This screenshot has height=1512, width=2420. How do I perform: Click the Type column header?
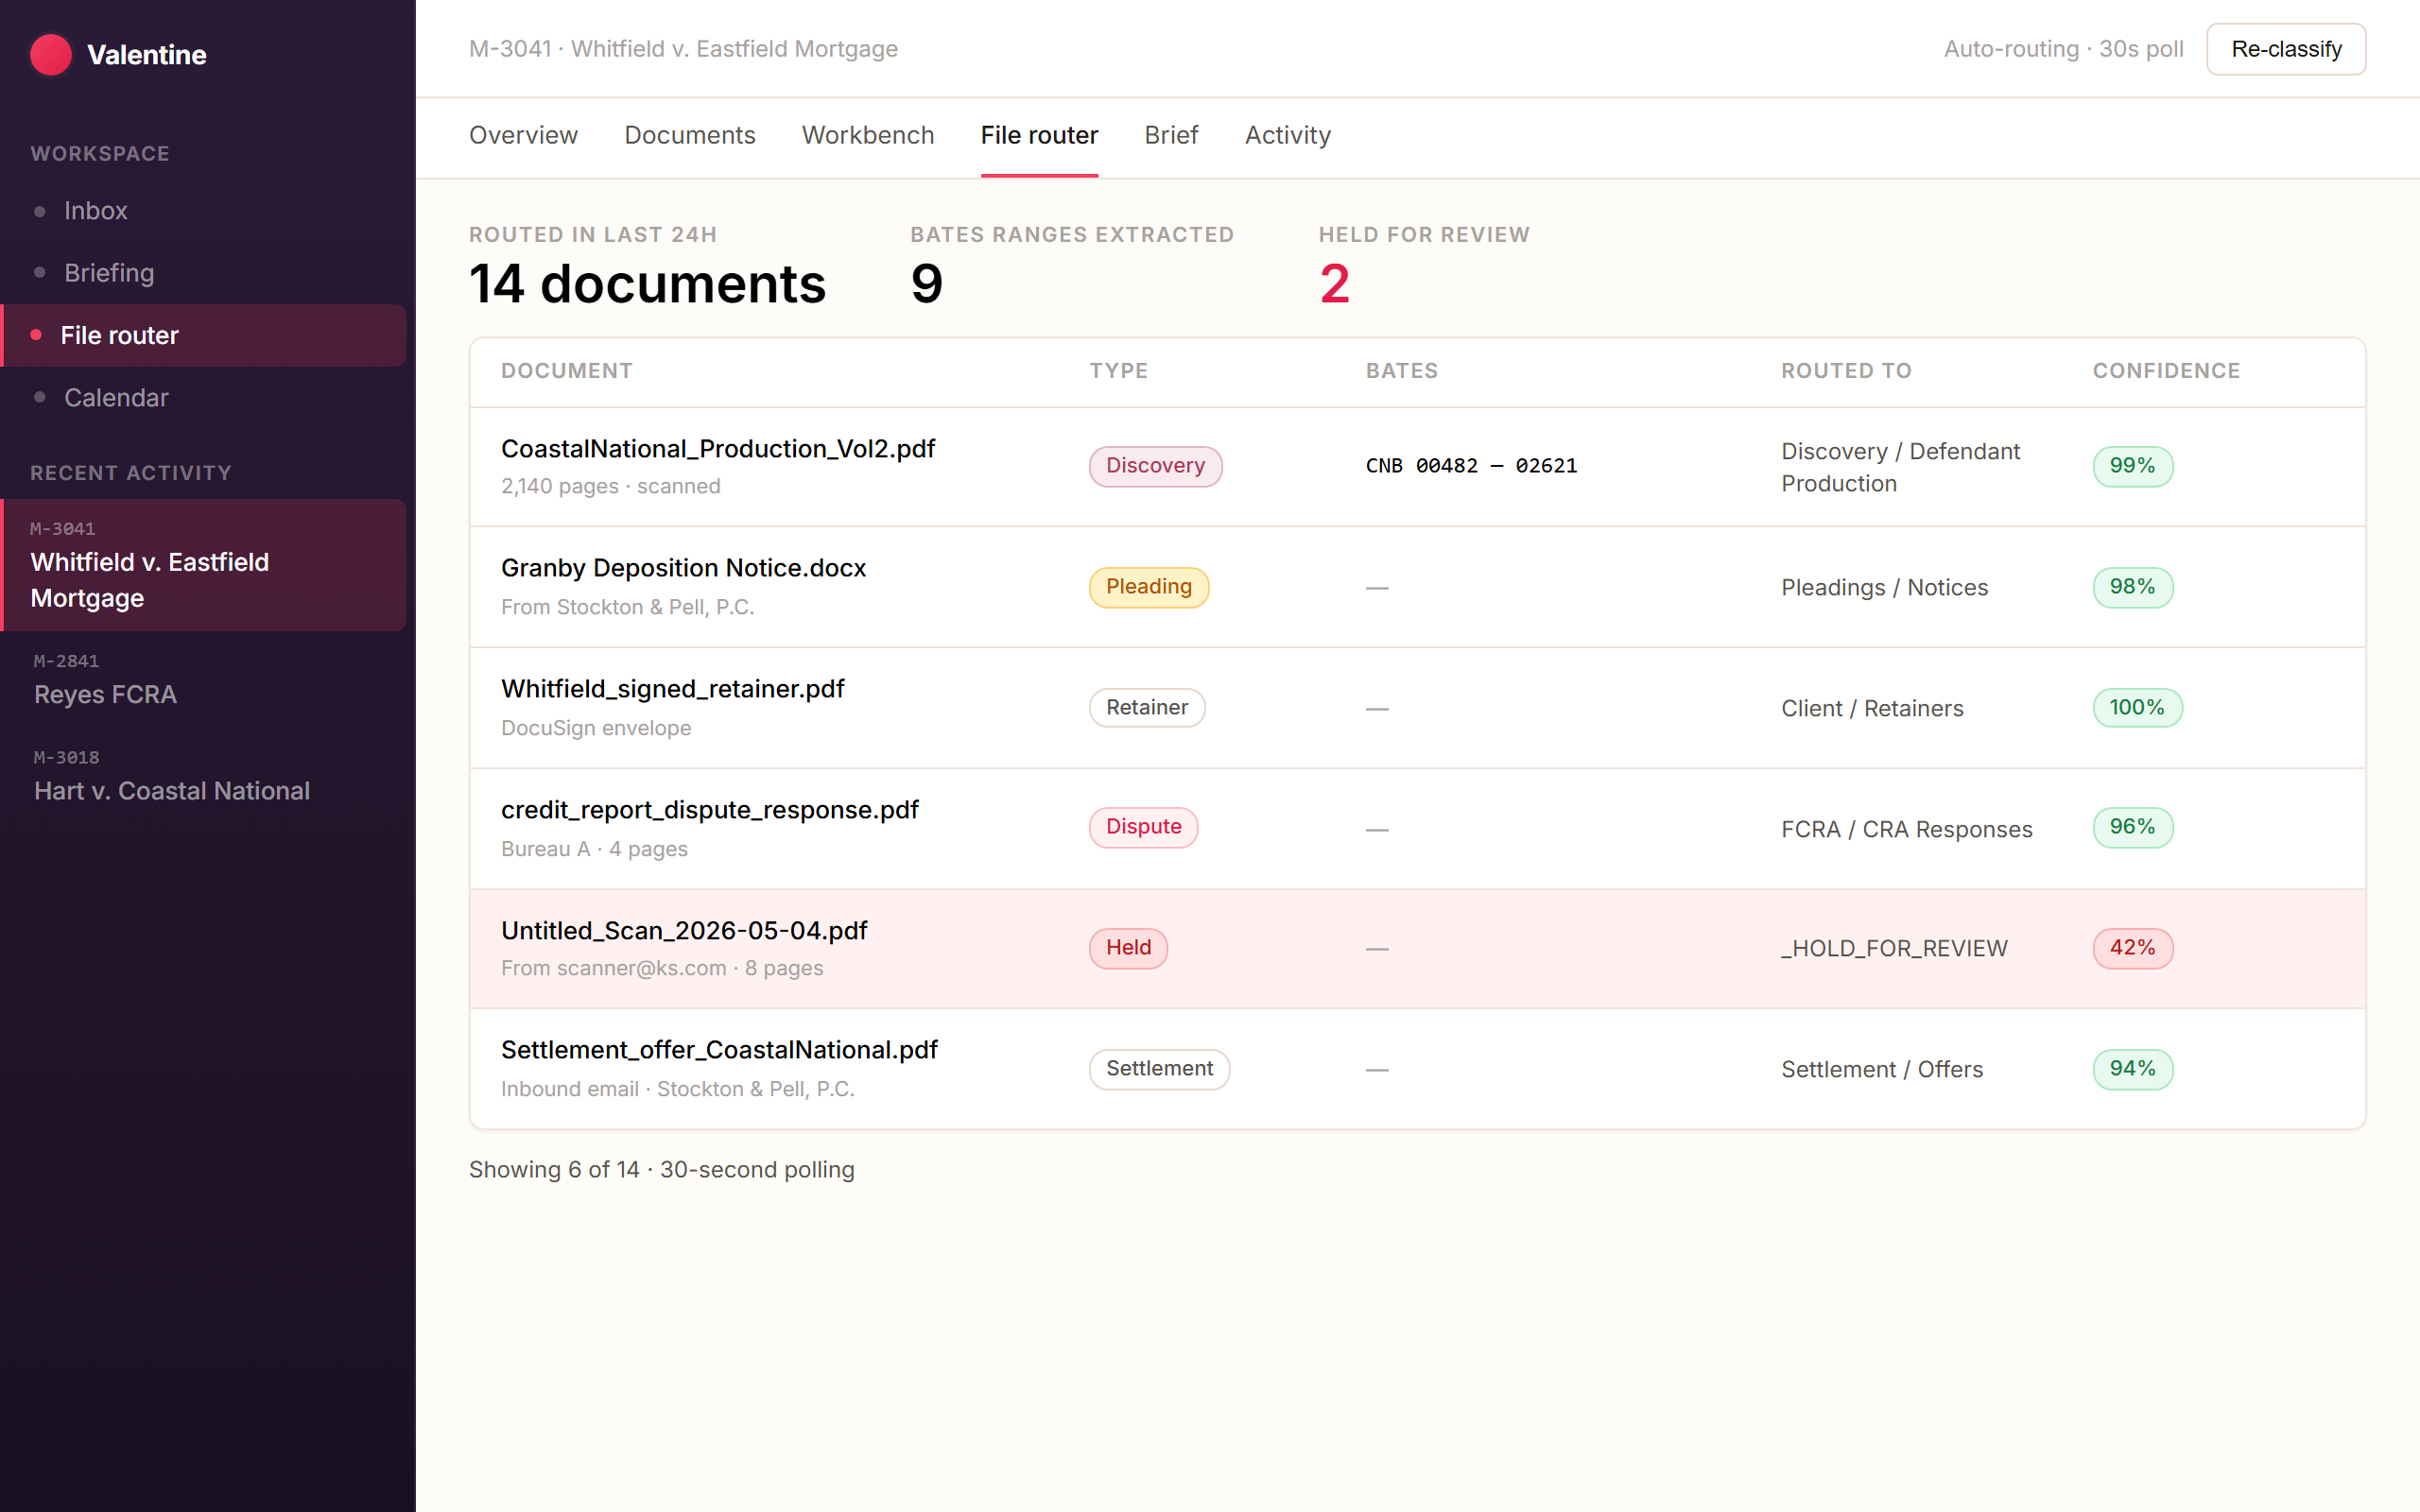tap(1118, 371)
